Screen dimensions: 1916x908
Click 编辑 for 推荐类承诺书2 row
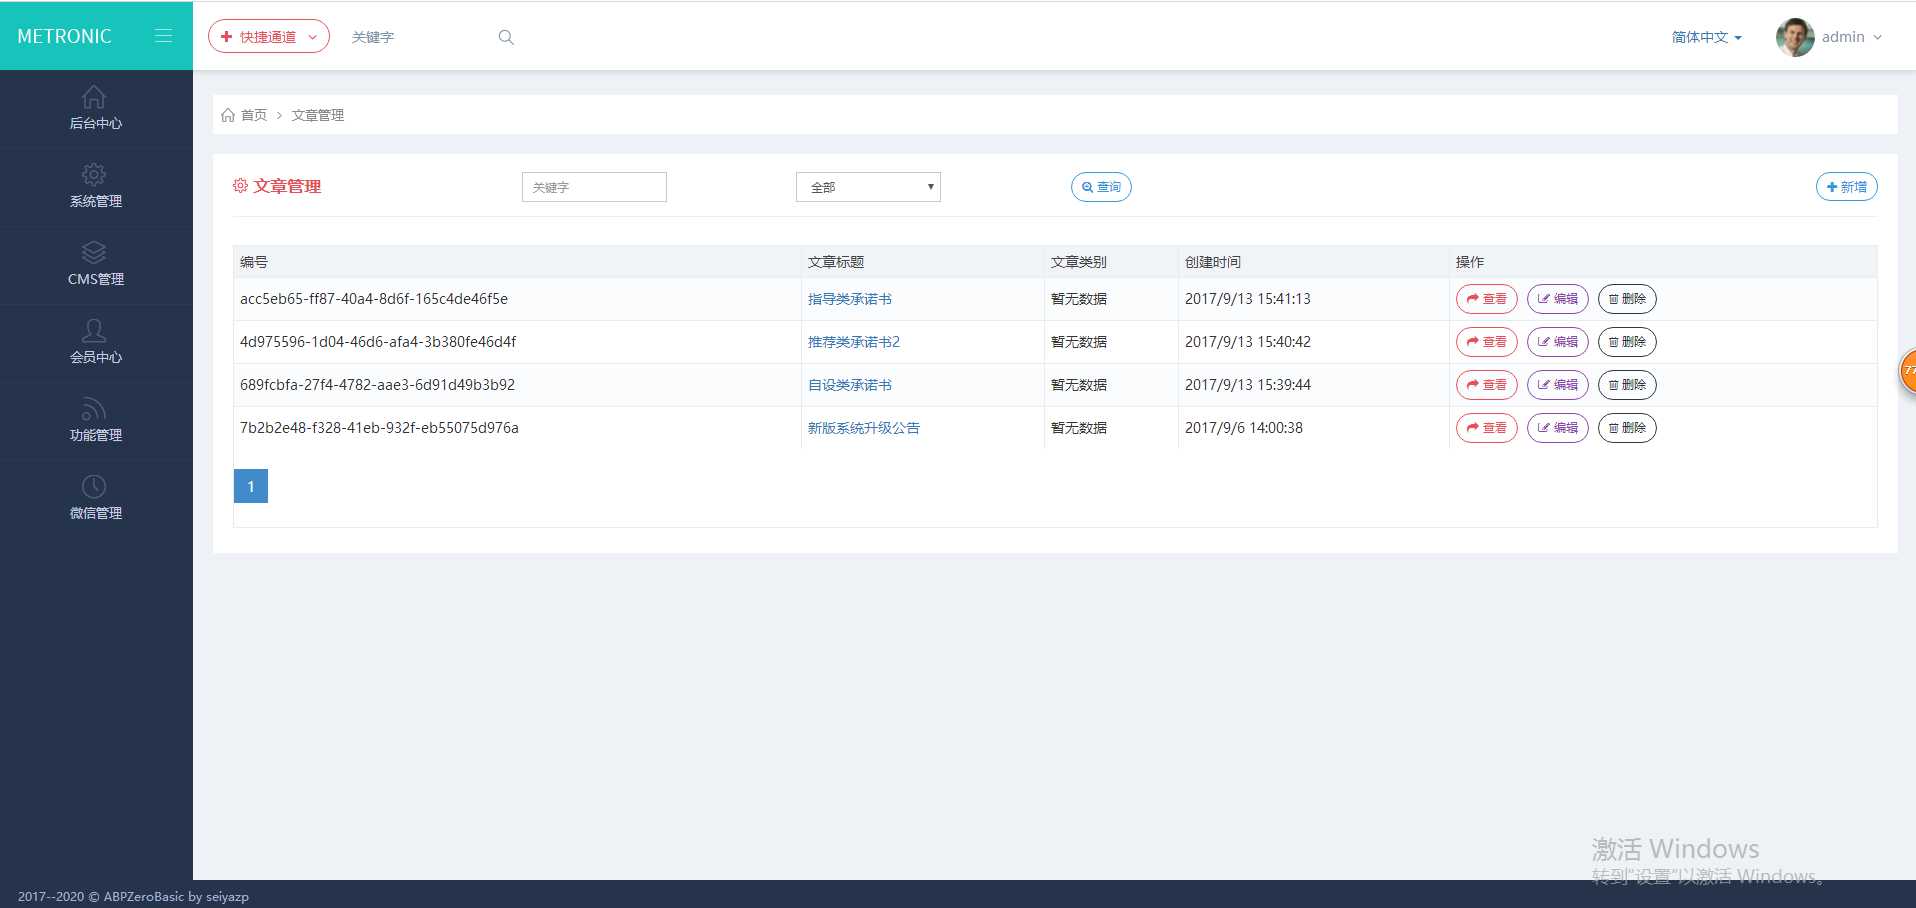(1558, 342)
